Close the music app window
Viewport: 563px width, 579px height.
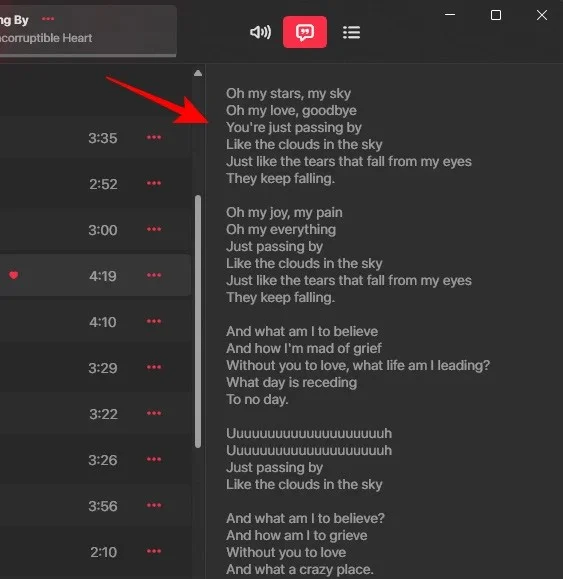pos(542,15)
